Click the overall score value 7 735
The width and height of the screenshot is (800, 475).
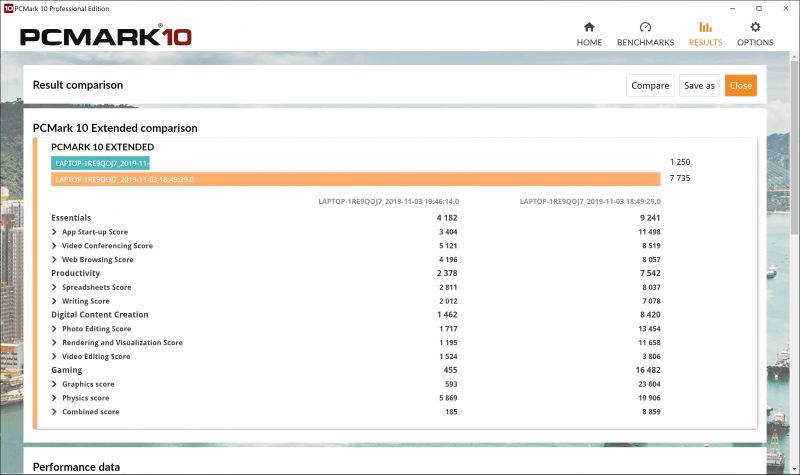tap(680, 178)
